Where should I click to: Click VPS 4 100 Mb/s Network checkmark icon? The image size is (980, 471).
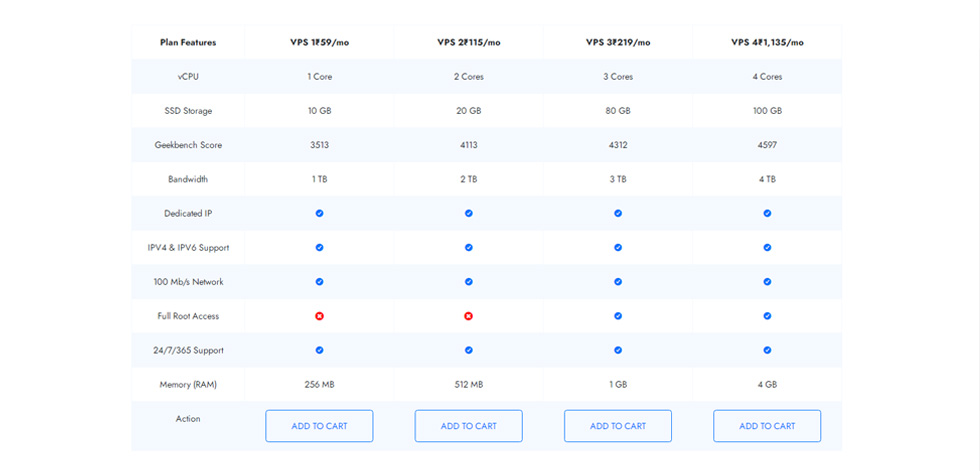pos(768,282)
